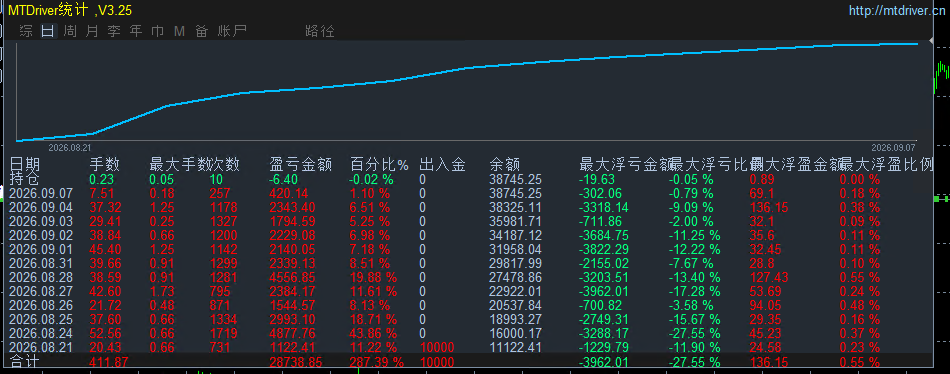Click the blue equity curve chart
The height and width of the screenshot is (374, 950).
click(x=467, y=91)
